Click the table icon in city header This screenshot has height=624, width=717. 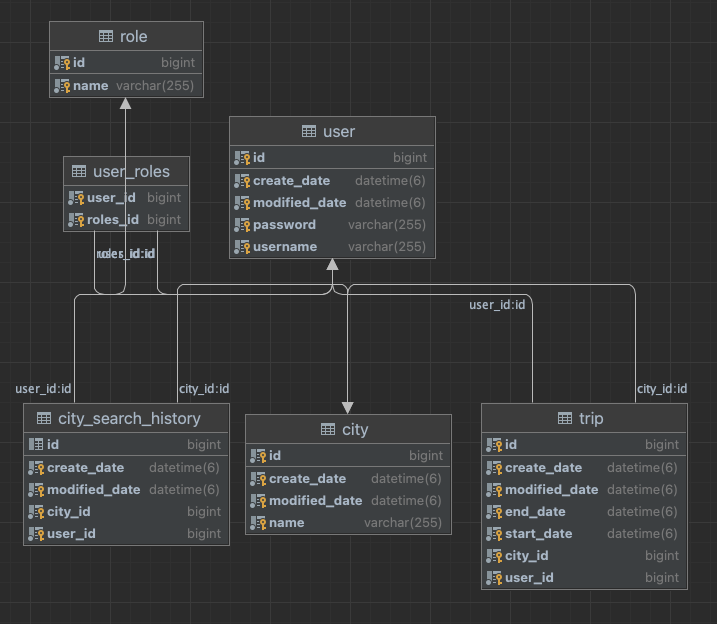pyautogui.click(x=328, y=429)
